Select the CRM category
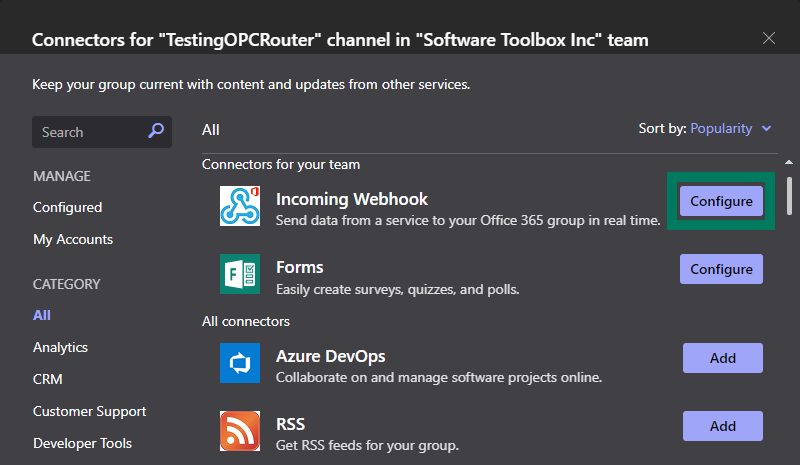Viewport: 800px width, 465px height. coord(47,379)
